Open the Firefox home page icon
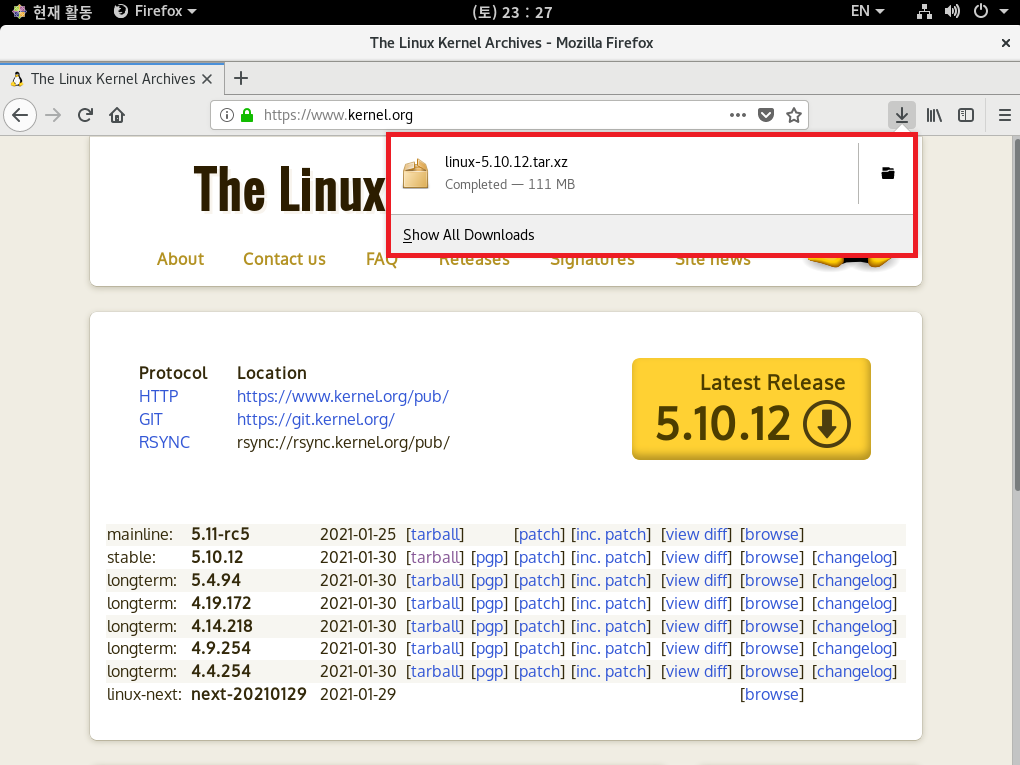 click(117, 116)
